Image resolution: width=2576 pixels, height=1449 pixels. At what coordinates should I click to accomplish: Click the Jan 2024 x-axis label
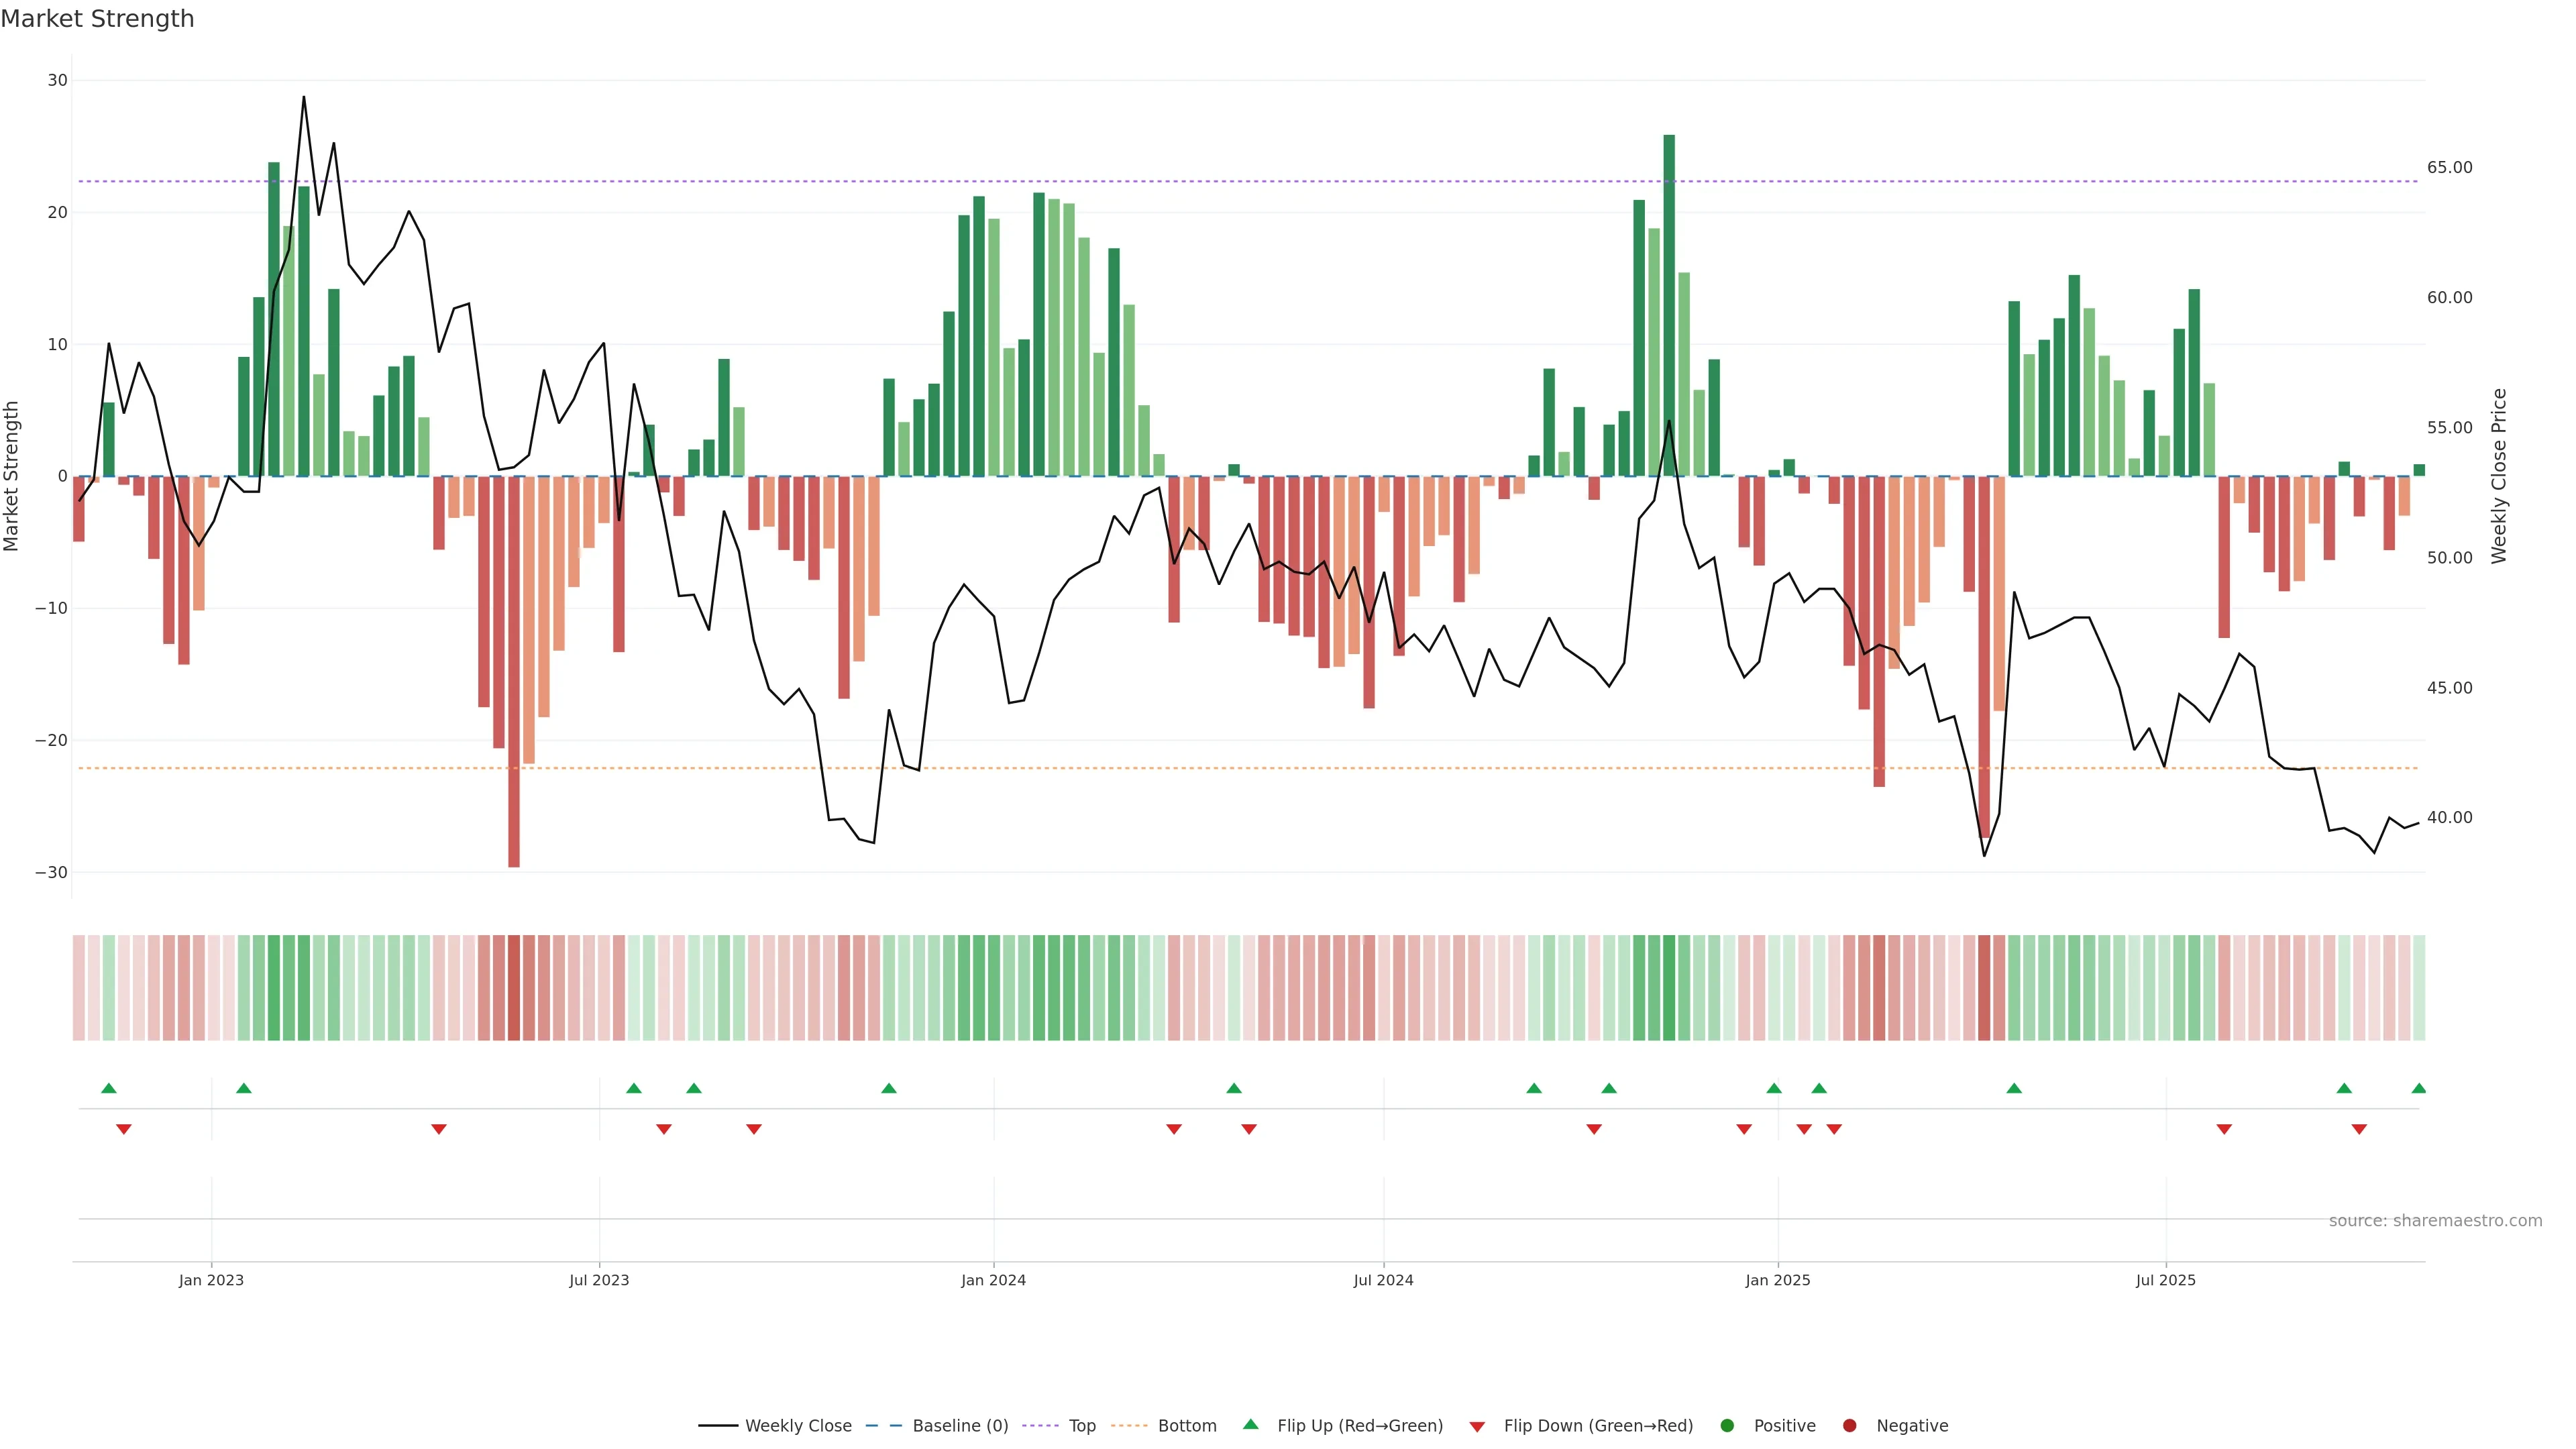tap(993, 1280)
